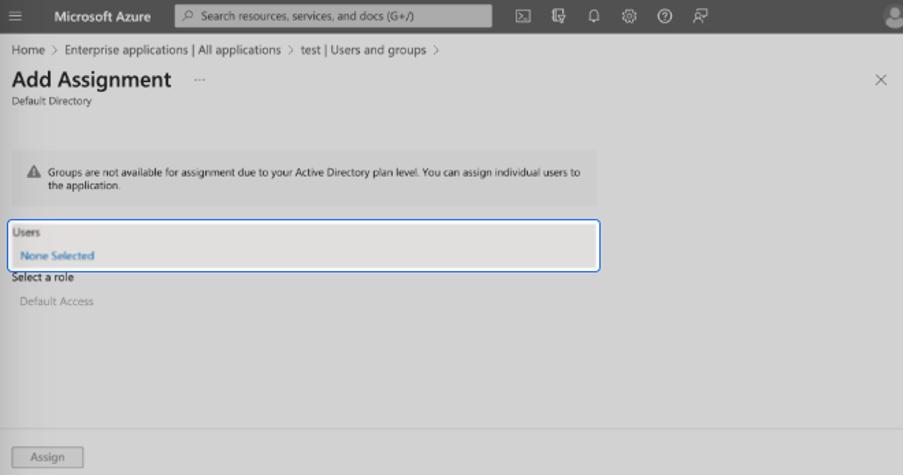Show notifications via the bell icon
Screen dimensions: 904x476
(x=593, y=16)
